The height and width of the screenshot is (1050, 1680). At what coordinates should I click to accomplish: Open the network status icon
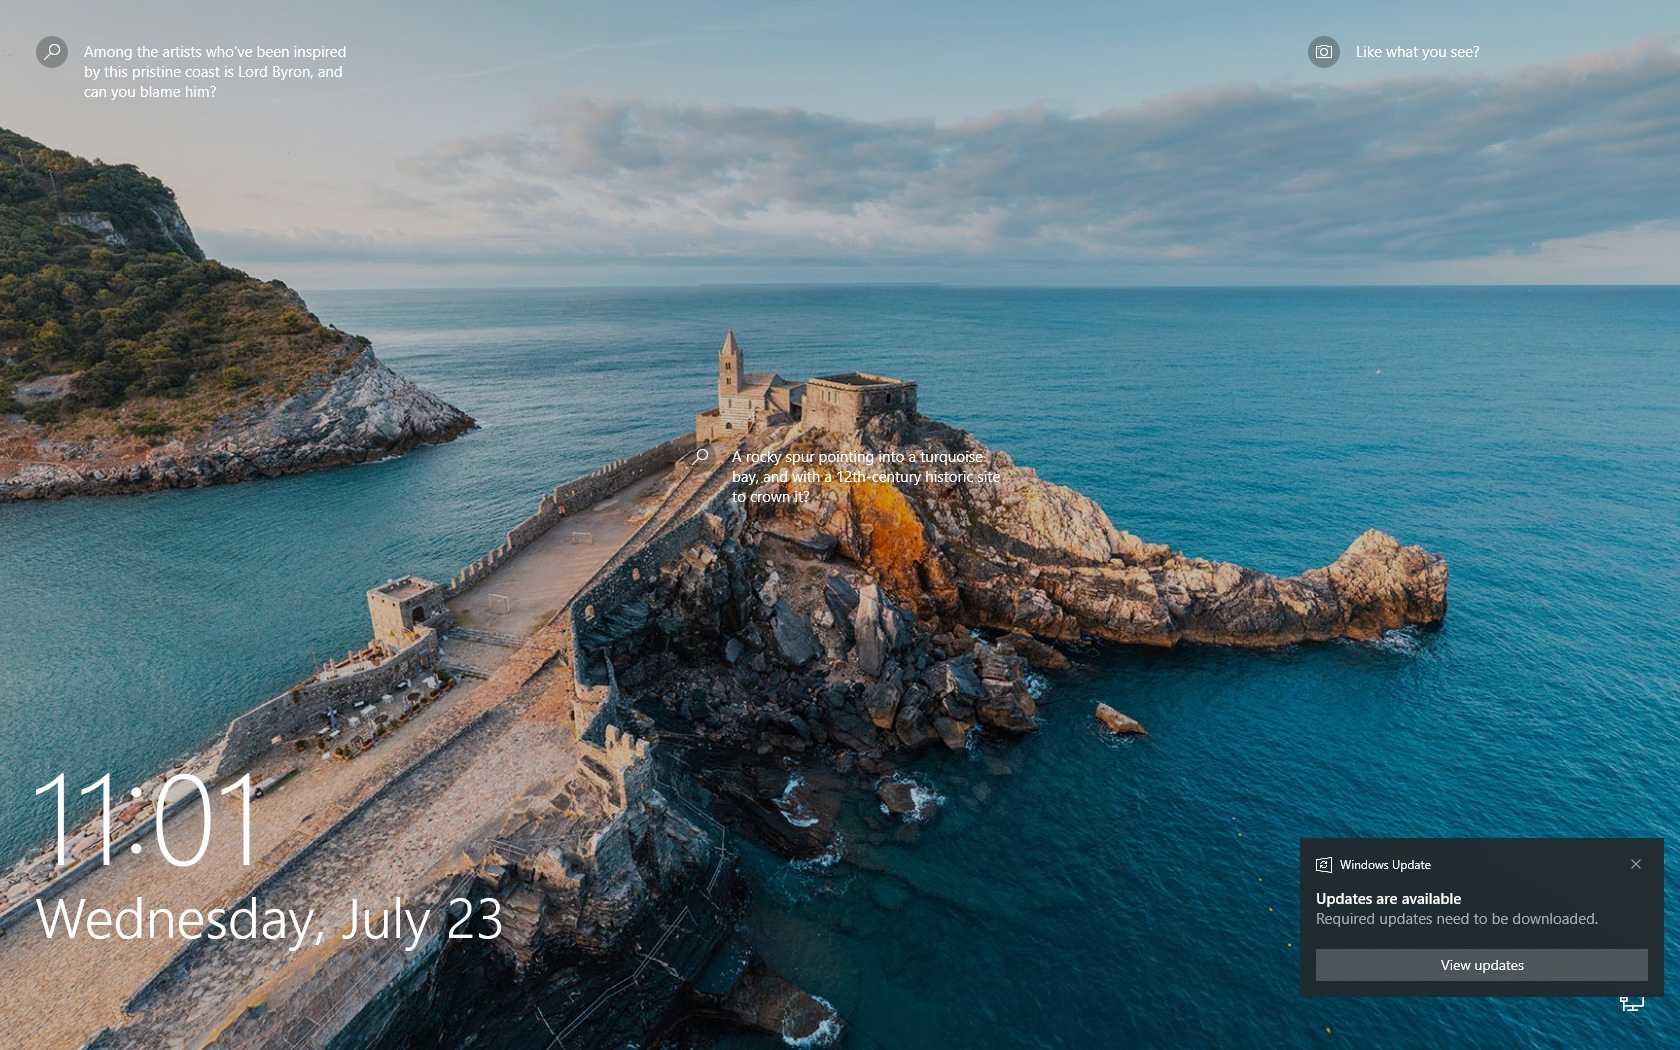(x=1632, y=1003)
